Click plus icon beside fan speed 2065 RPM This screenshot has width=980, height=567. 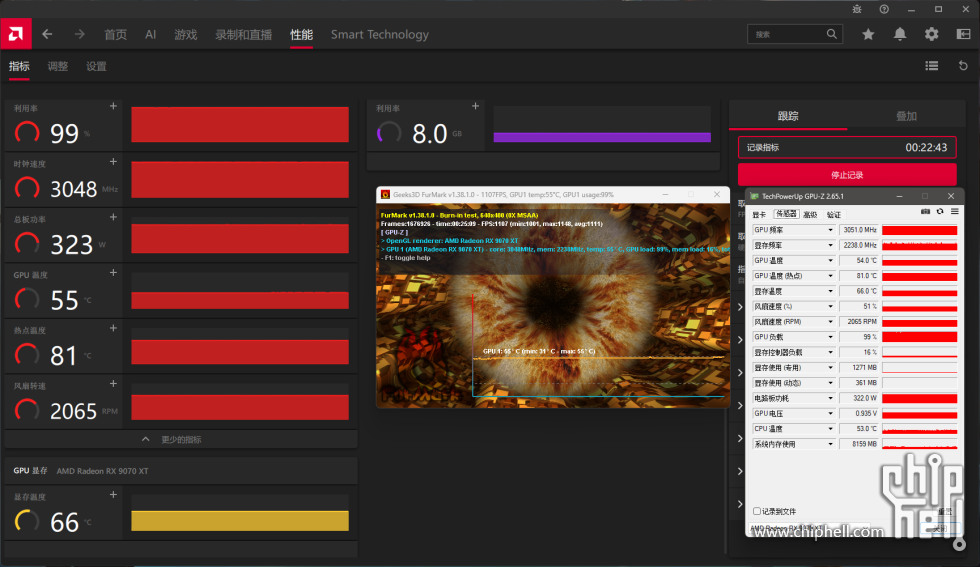[x=113, y=384]
